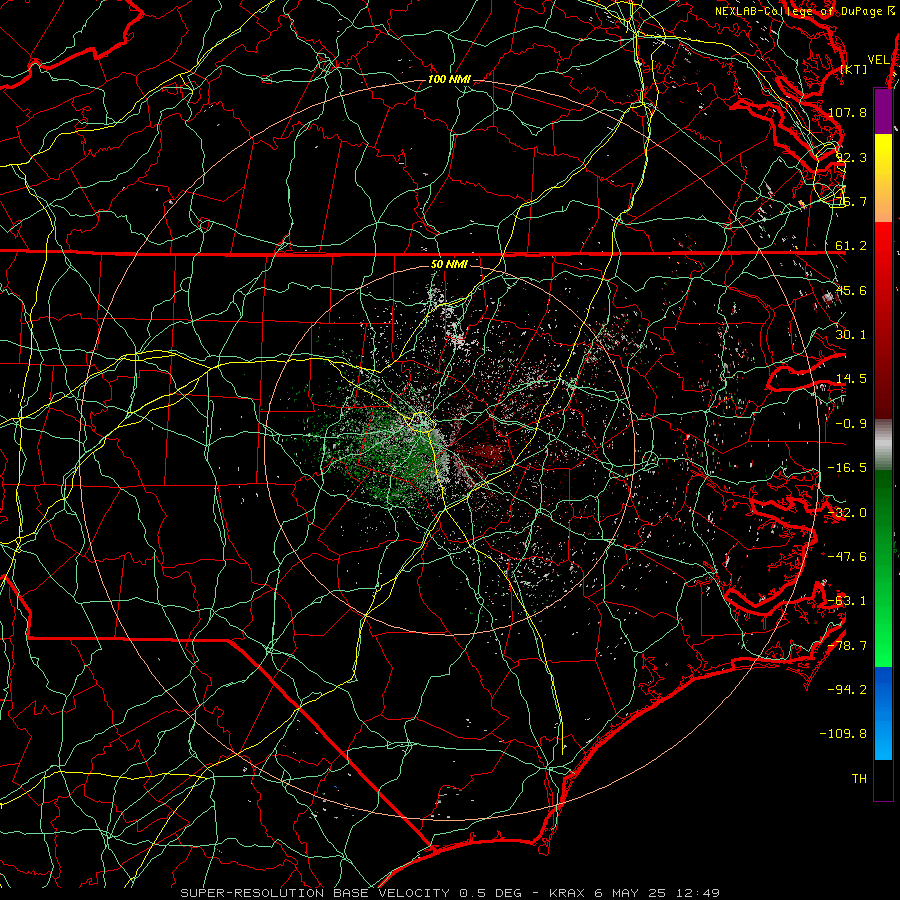Pick the yellow-orange segment of the velocity bar
The height and width of the screenshot is (900, 900).
883,178
